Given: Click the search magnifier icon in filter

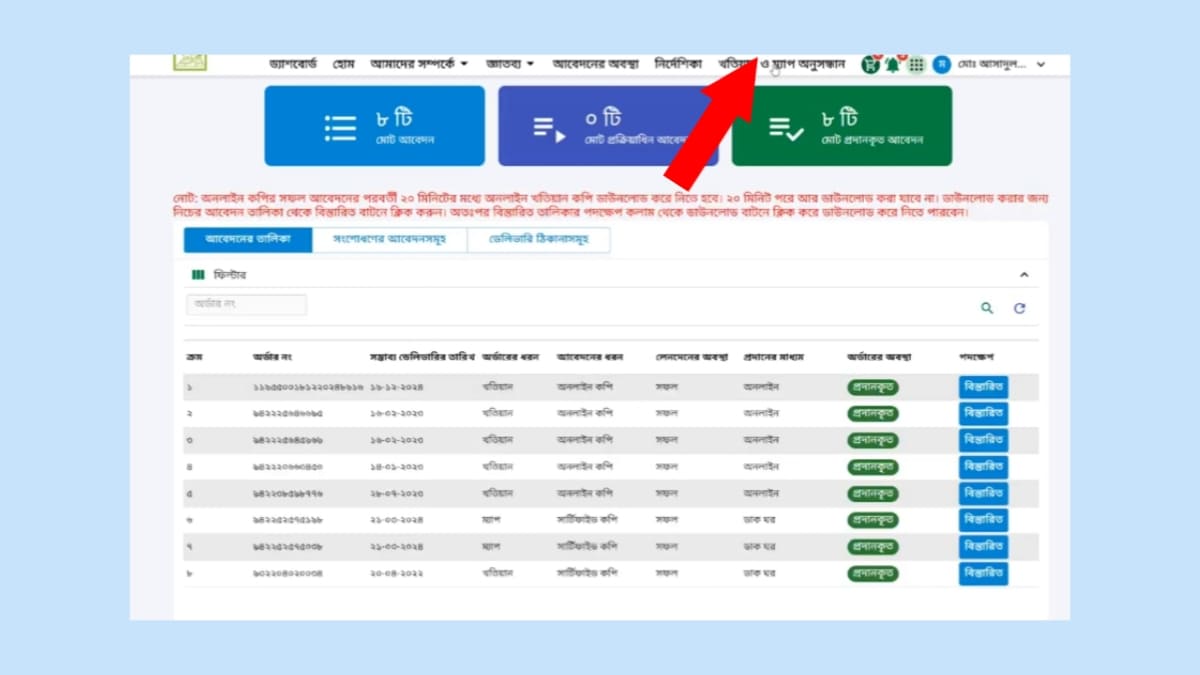Looking at the screenshot, I should click(987, 308).
